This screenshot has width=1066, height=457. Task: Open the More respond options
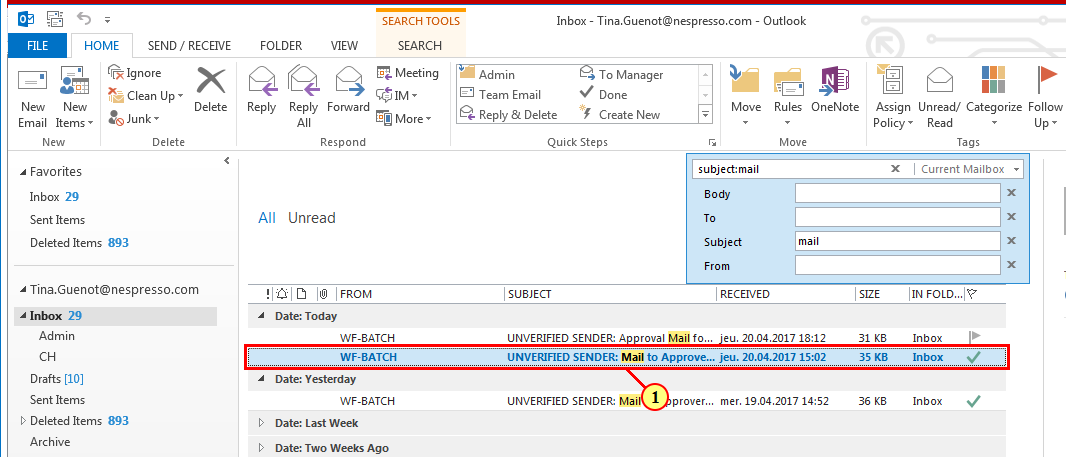click(405, 119)
